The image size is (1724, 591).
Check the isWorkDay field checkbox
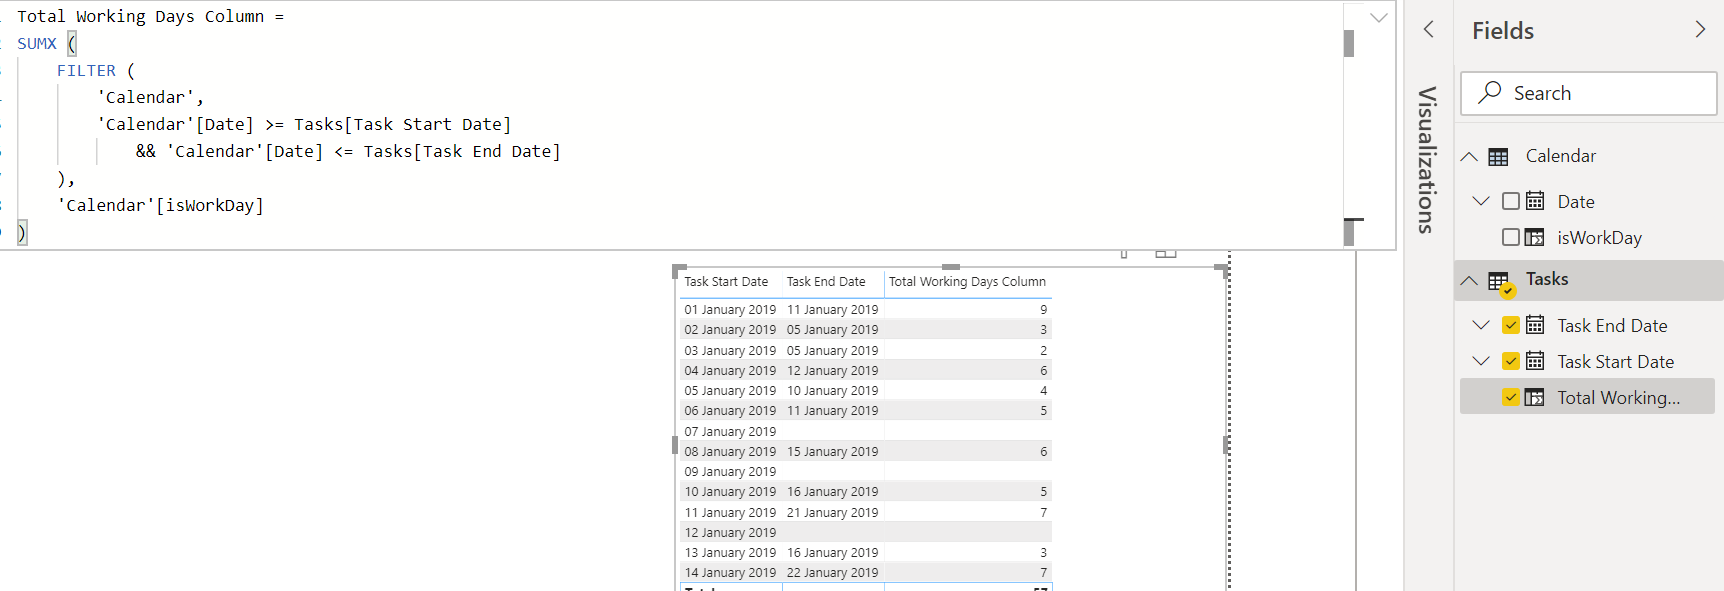[1511, 237]
